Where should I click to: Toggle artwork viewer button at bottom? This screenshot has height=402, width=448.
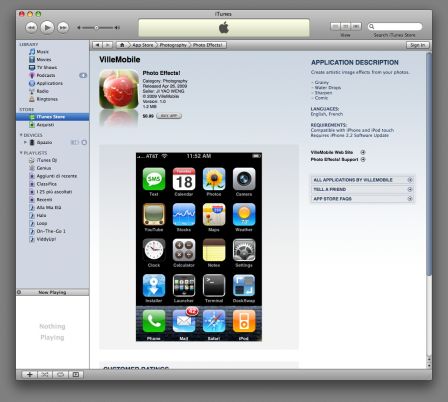76,375
